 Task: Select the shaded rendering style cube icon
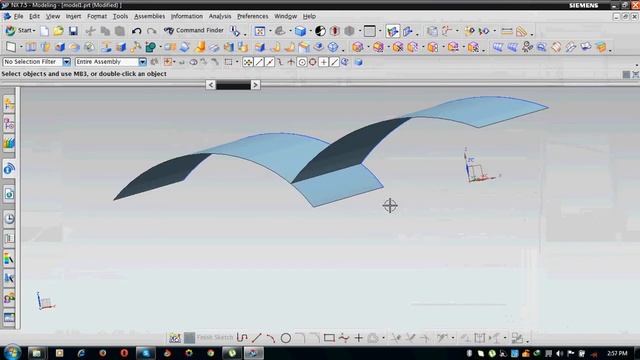pyautogui.click(x=300, y=31)
